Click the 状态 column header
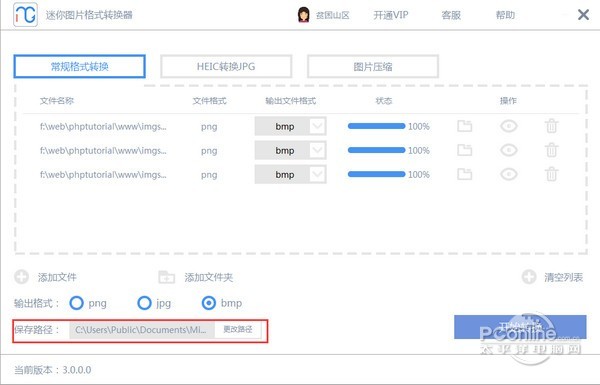 384,101
